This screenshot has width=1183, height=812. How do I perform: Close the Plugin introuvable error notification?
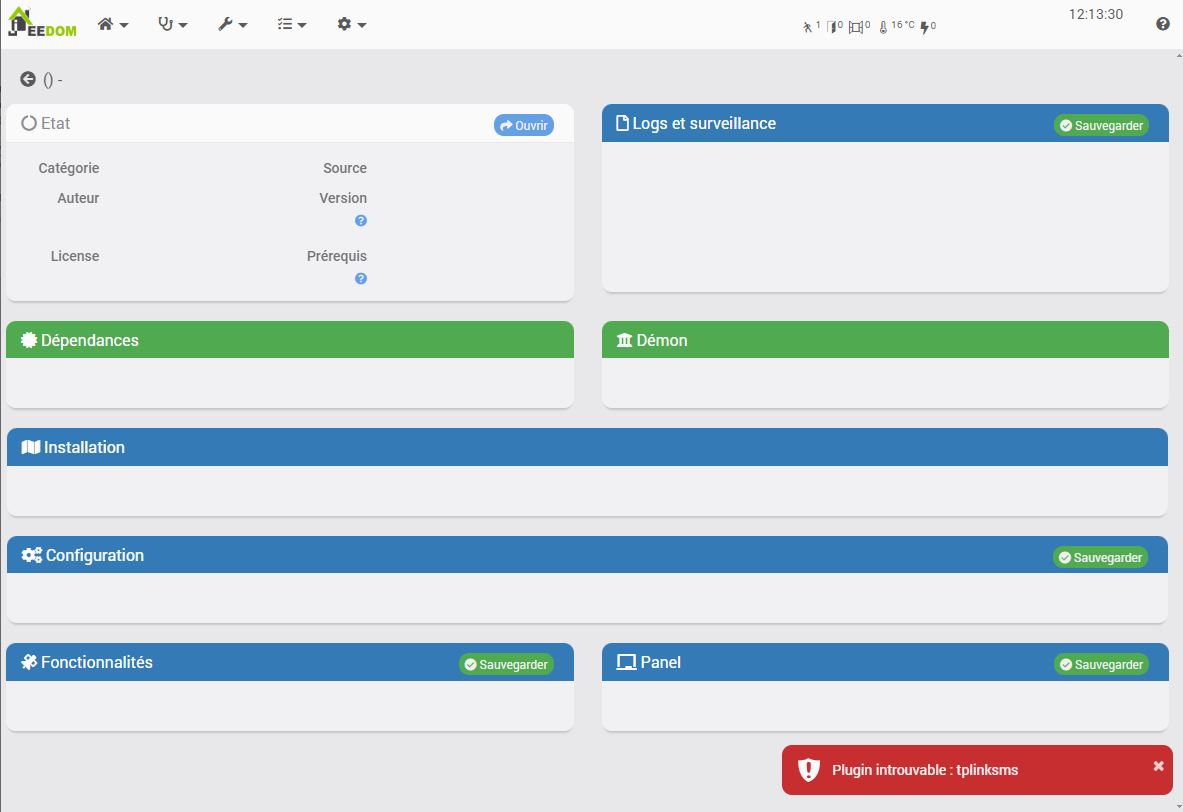coord(1158,766)
